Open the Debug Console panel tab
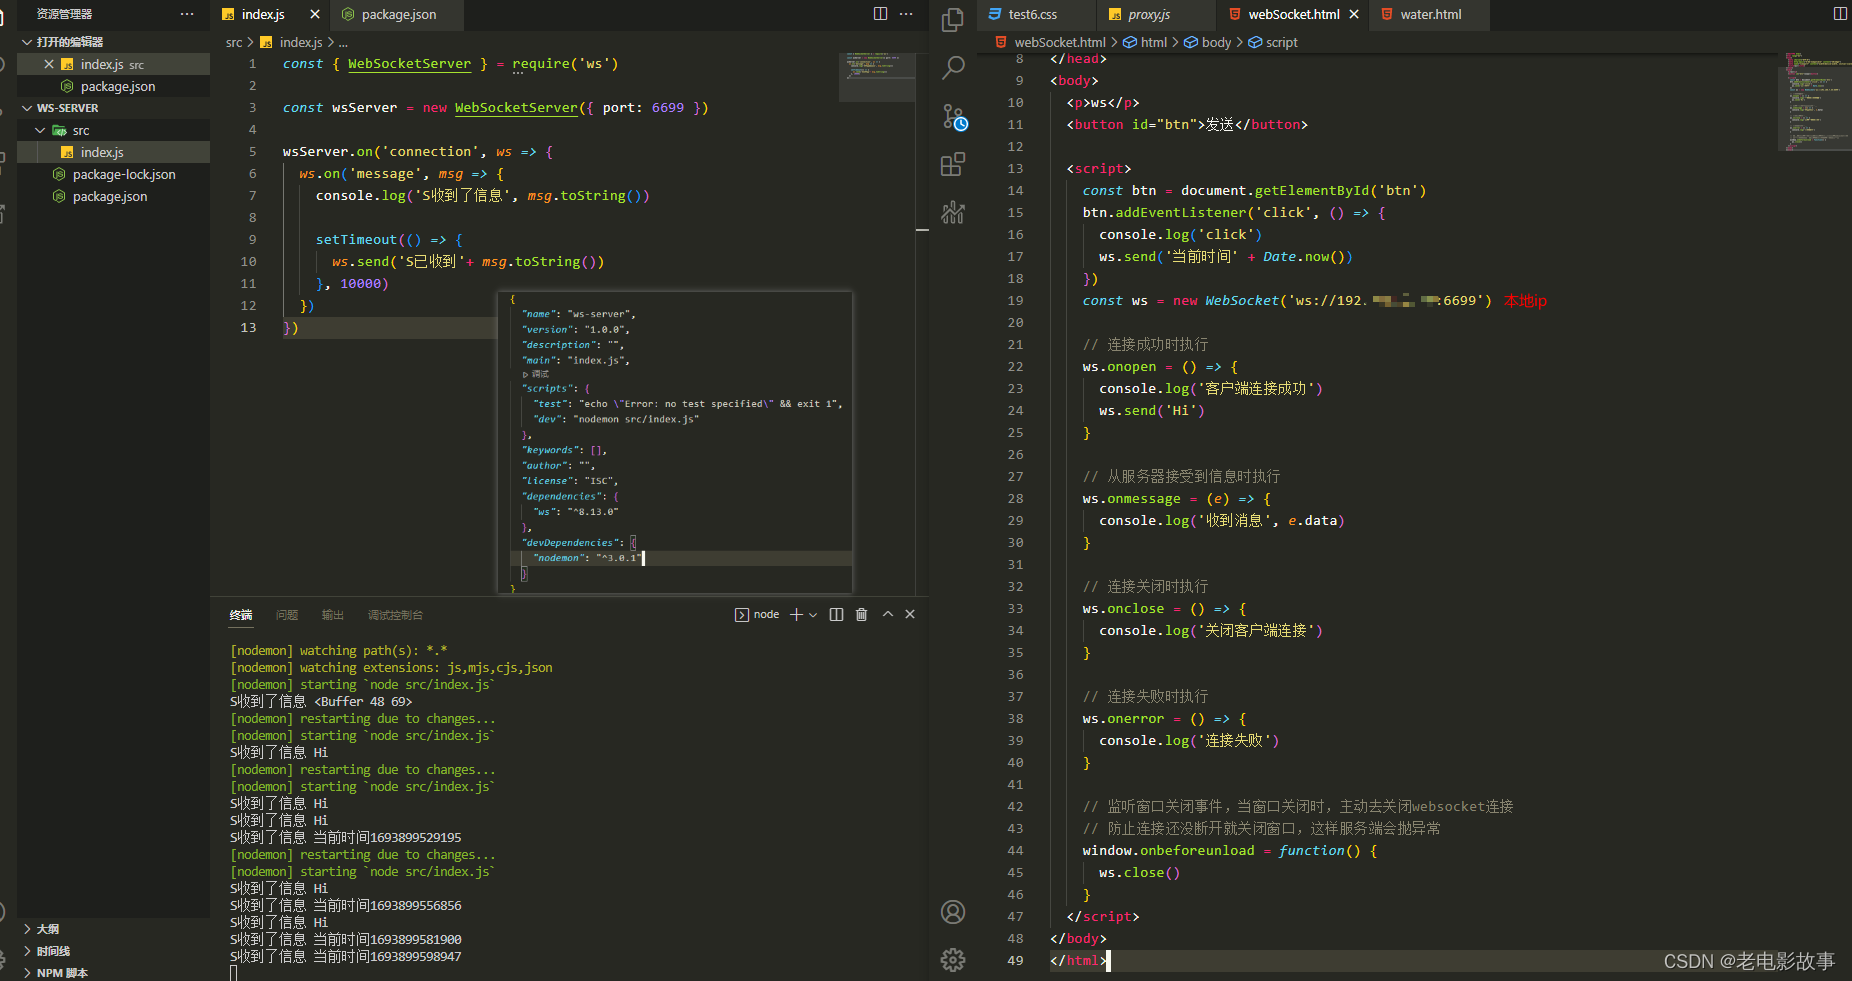 (395, 615)
